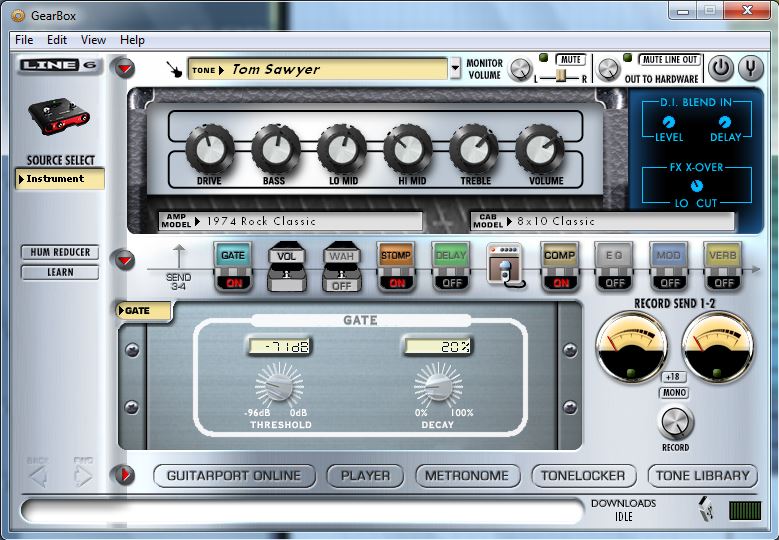Screen dimensions: 779x540
Task: Open the Metronome panel
Action: pyautogui.click(x=467, y=476)
